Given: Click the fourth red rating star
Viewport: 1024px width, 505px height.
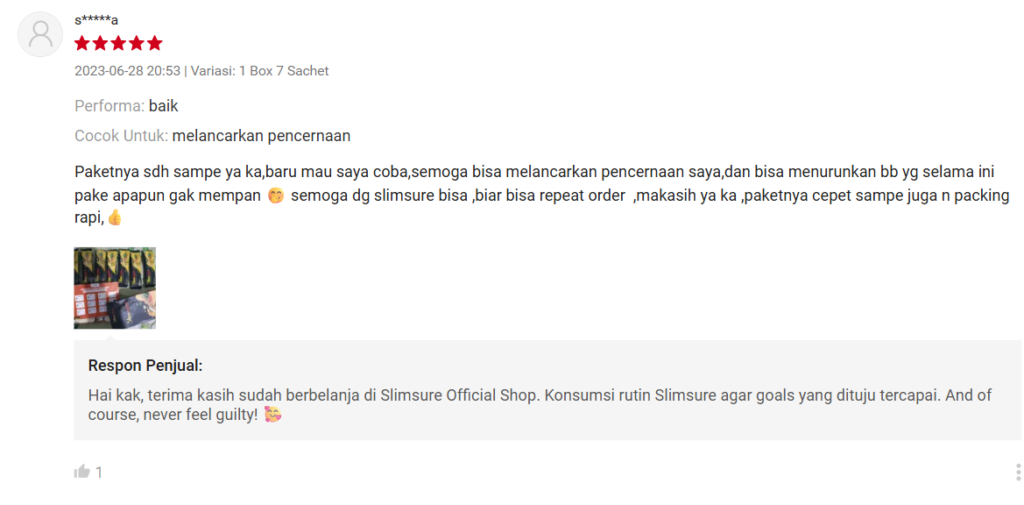Looking at the screenshot, I should tap(136, 44).
